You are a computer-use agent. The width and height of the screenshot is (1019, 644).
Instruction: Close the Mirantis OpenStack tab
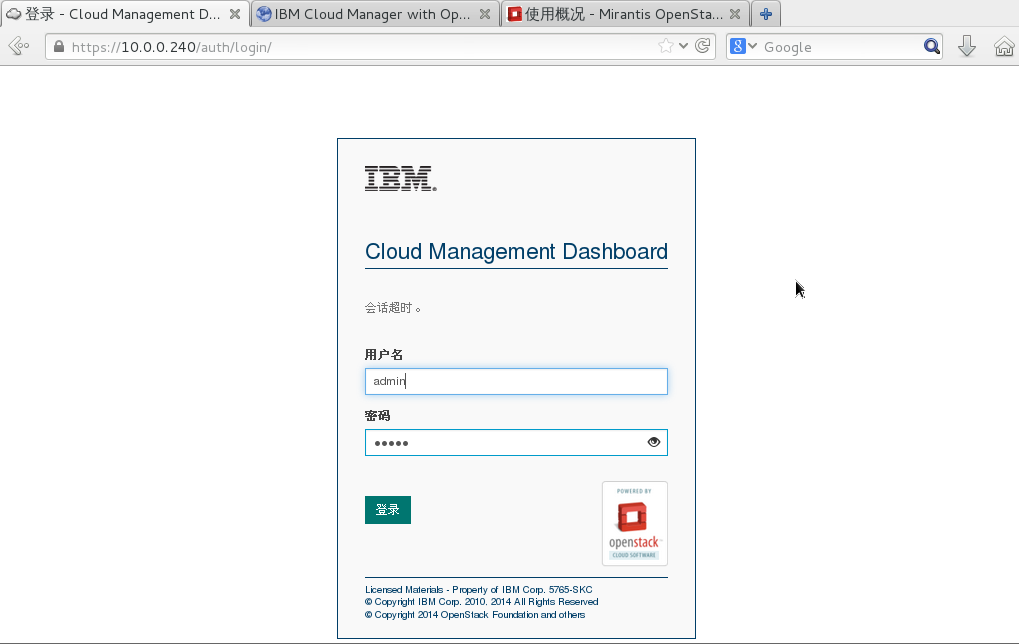tap(735, 14)
